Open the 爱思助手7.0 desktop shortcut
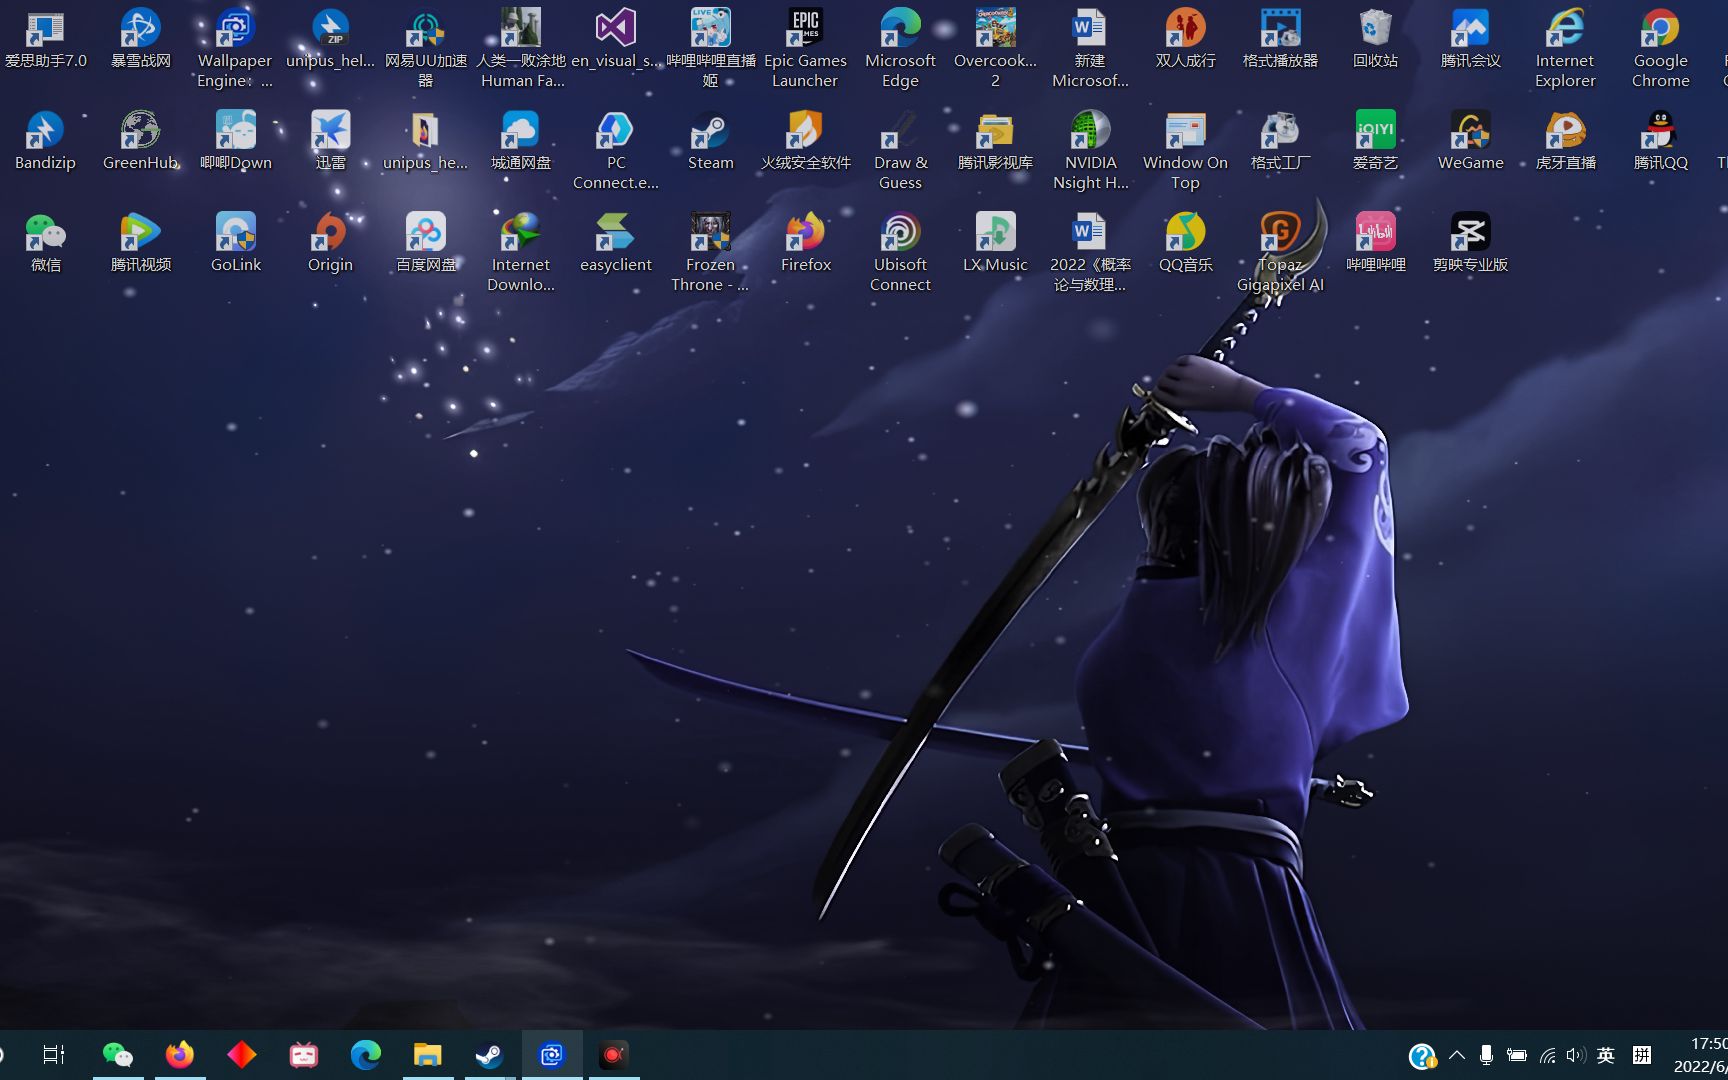The image size is (1728, 1080). pos(45,40)
